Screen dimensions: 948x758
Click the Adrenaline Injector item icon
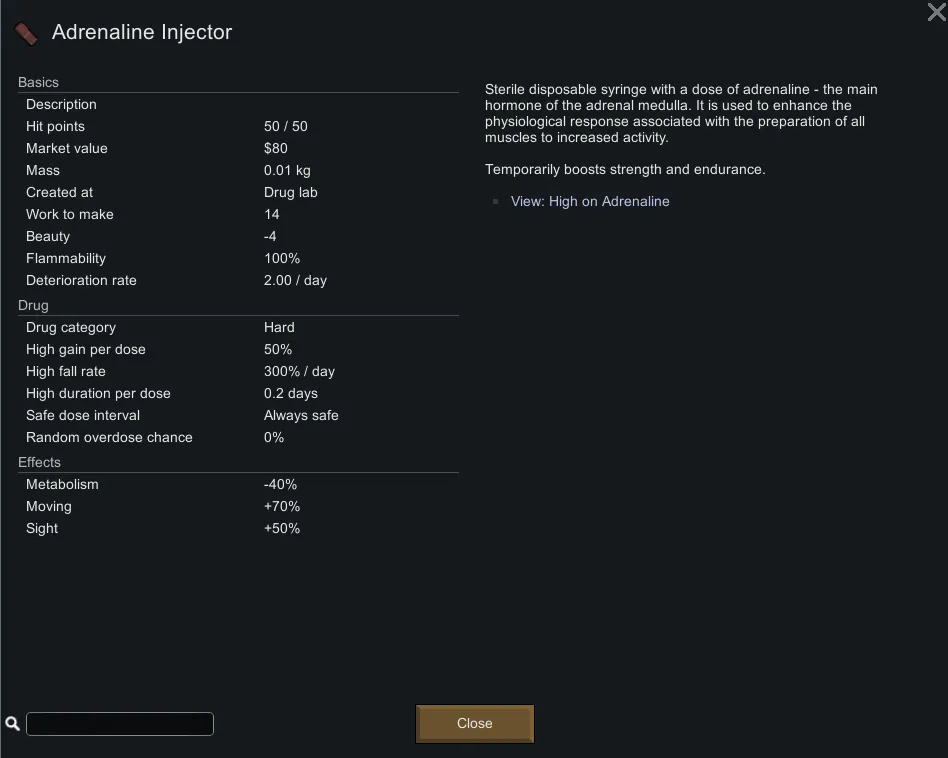pos(26,33)
